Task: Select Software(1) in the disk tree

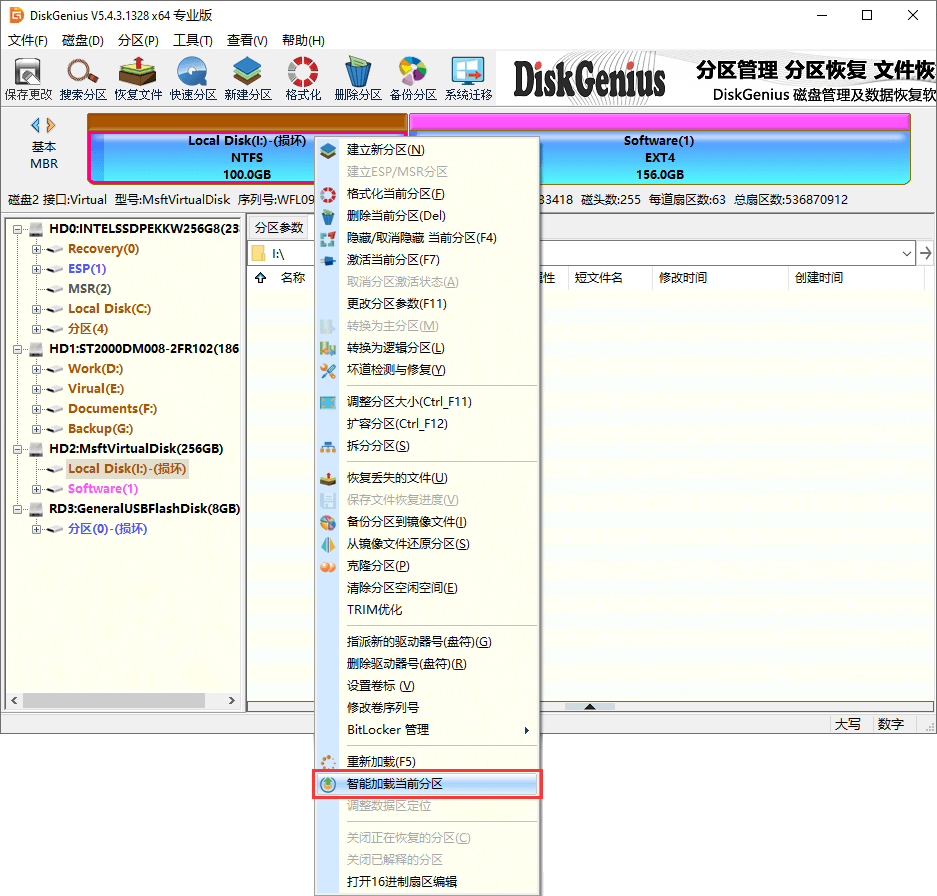Action: [103, 489]
